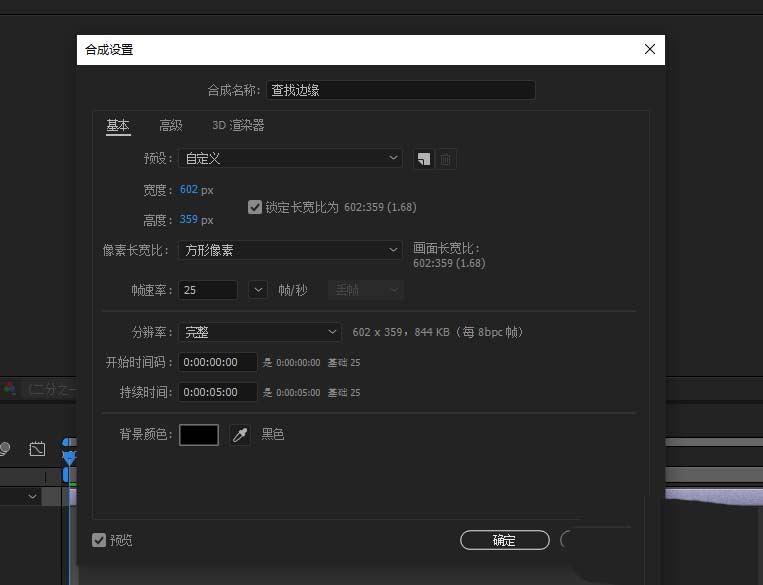Click the 开始时间码 field 0:00:00:00

[218, 362]
